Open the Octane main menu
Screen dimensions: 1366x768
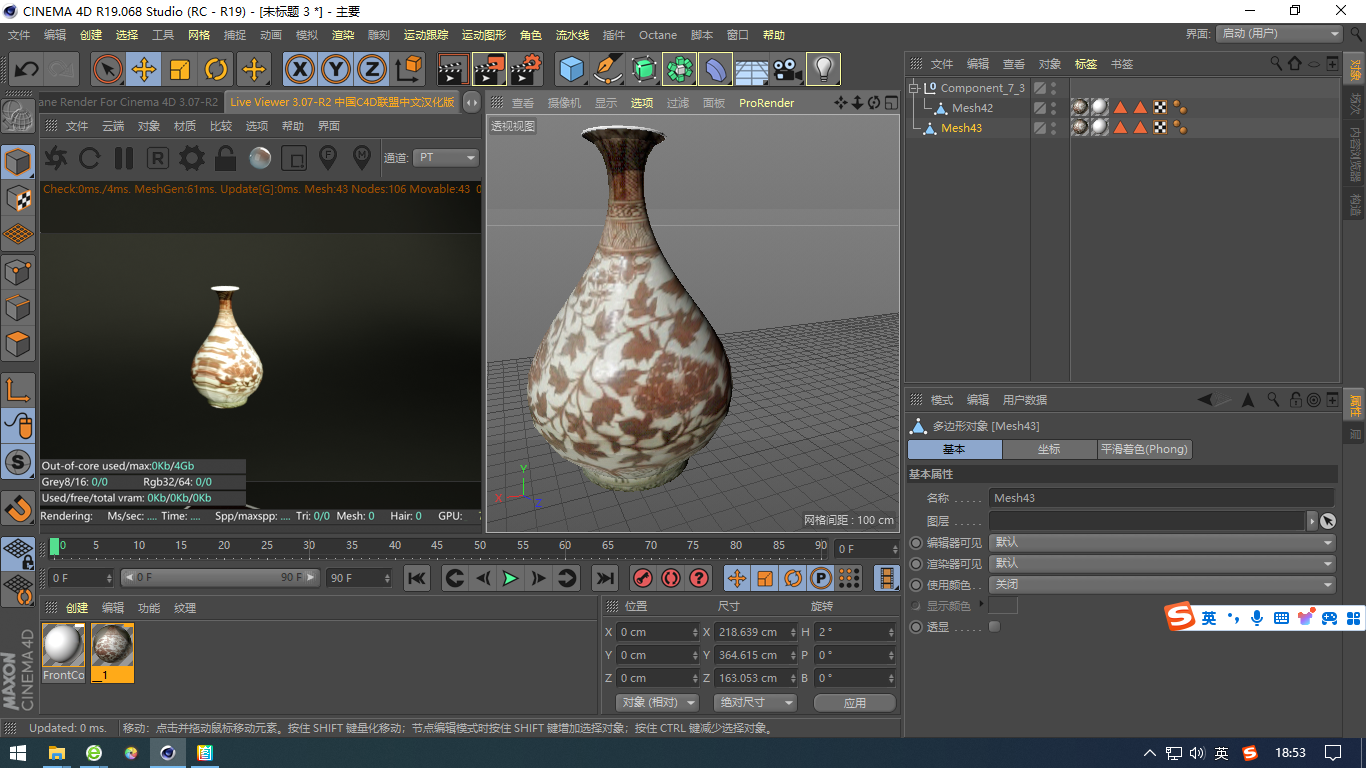[x=658, y=35]
